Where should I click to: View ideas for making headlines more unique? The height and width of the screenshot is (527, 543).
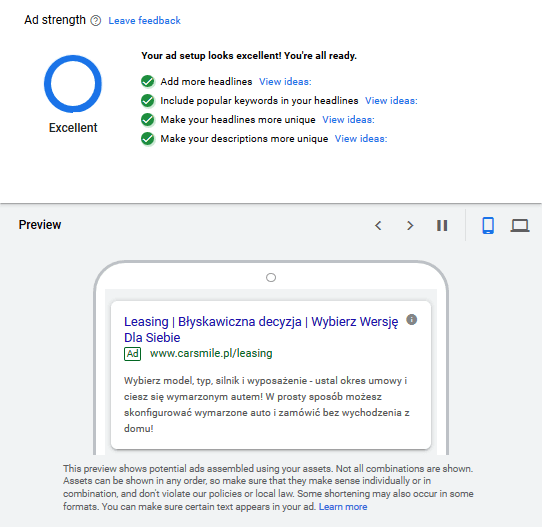pyautogui.click(x=348, y=120)
